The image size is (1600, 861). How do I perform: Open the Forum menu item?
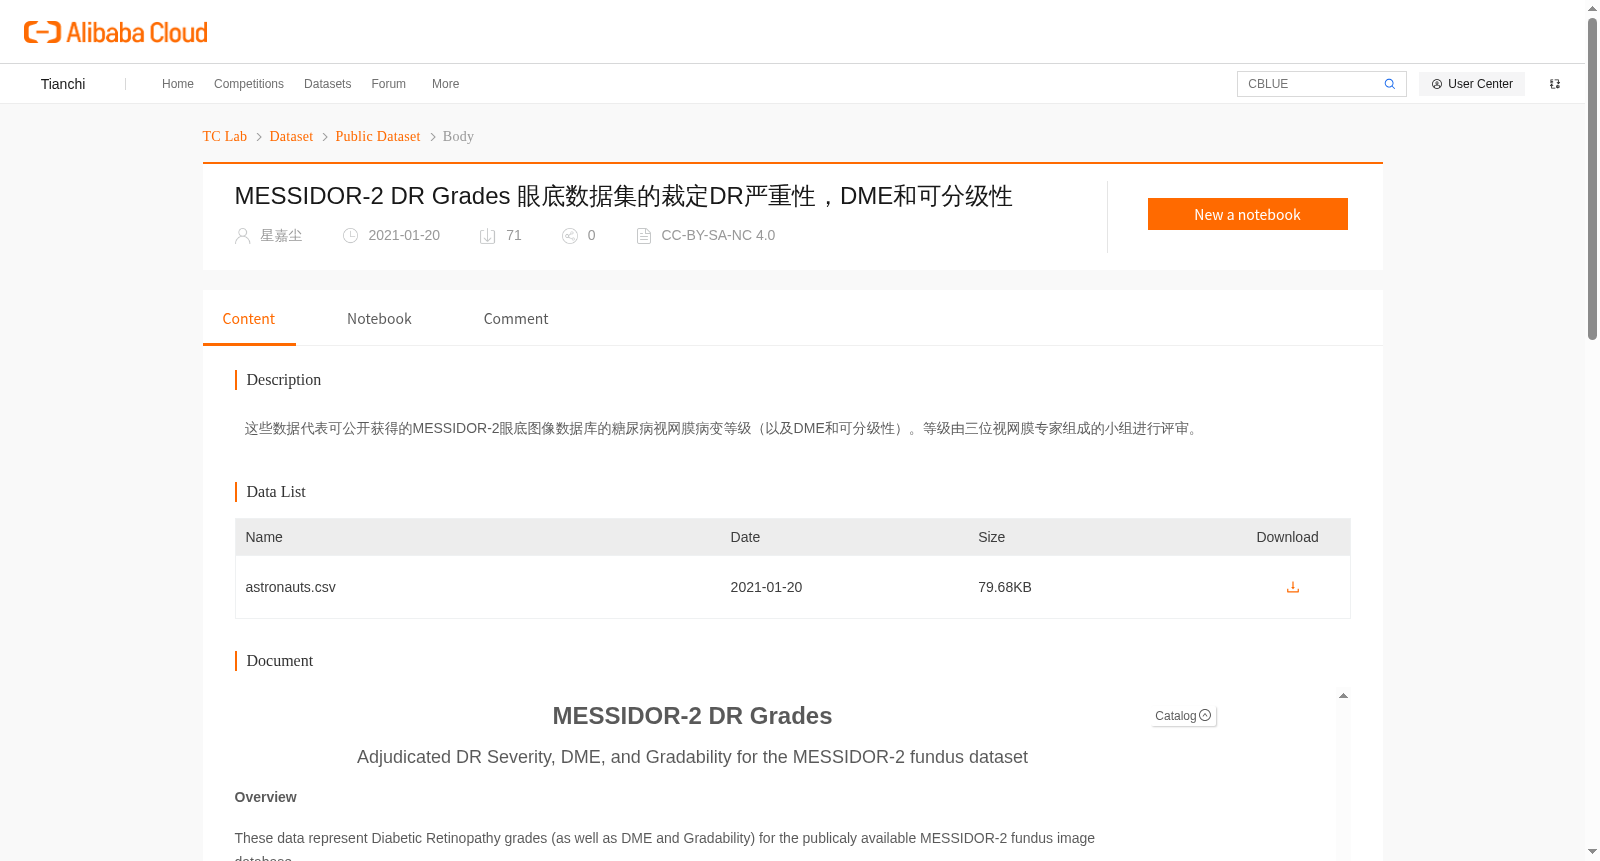click(389, 84)
